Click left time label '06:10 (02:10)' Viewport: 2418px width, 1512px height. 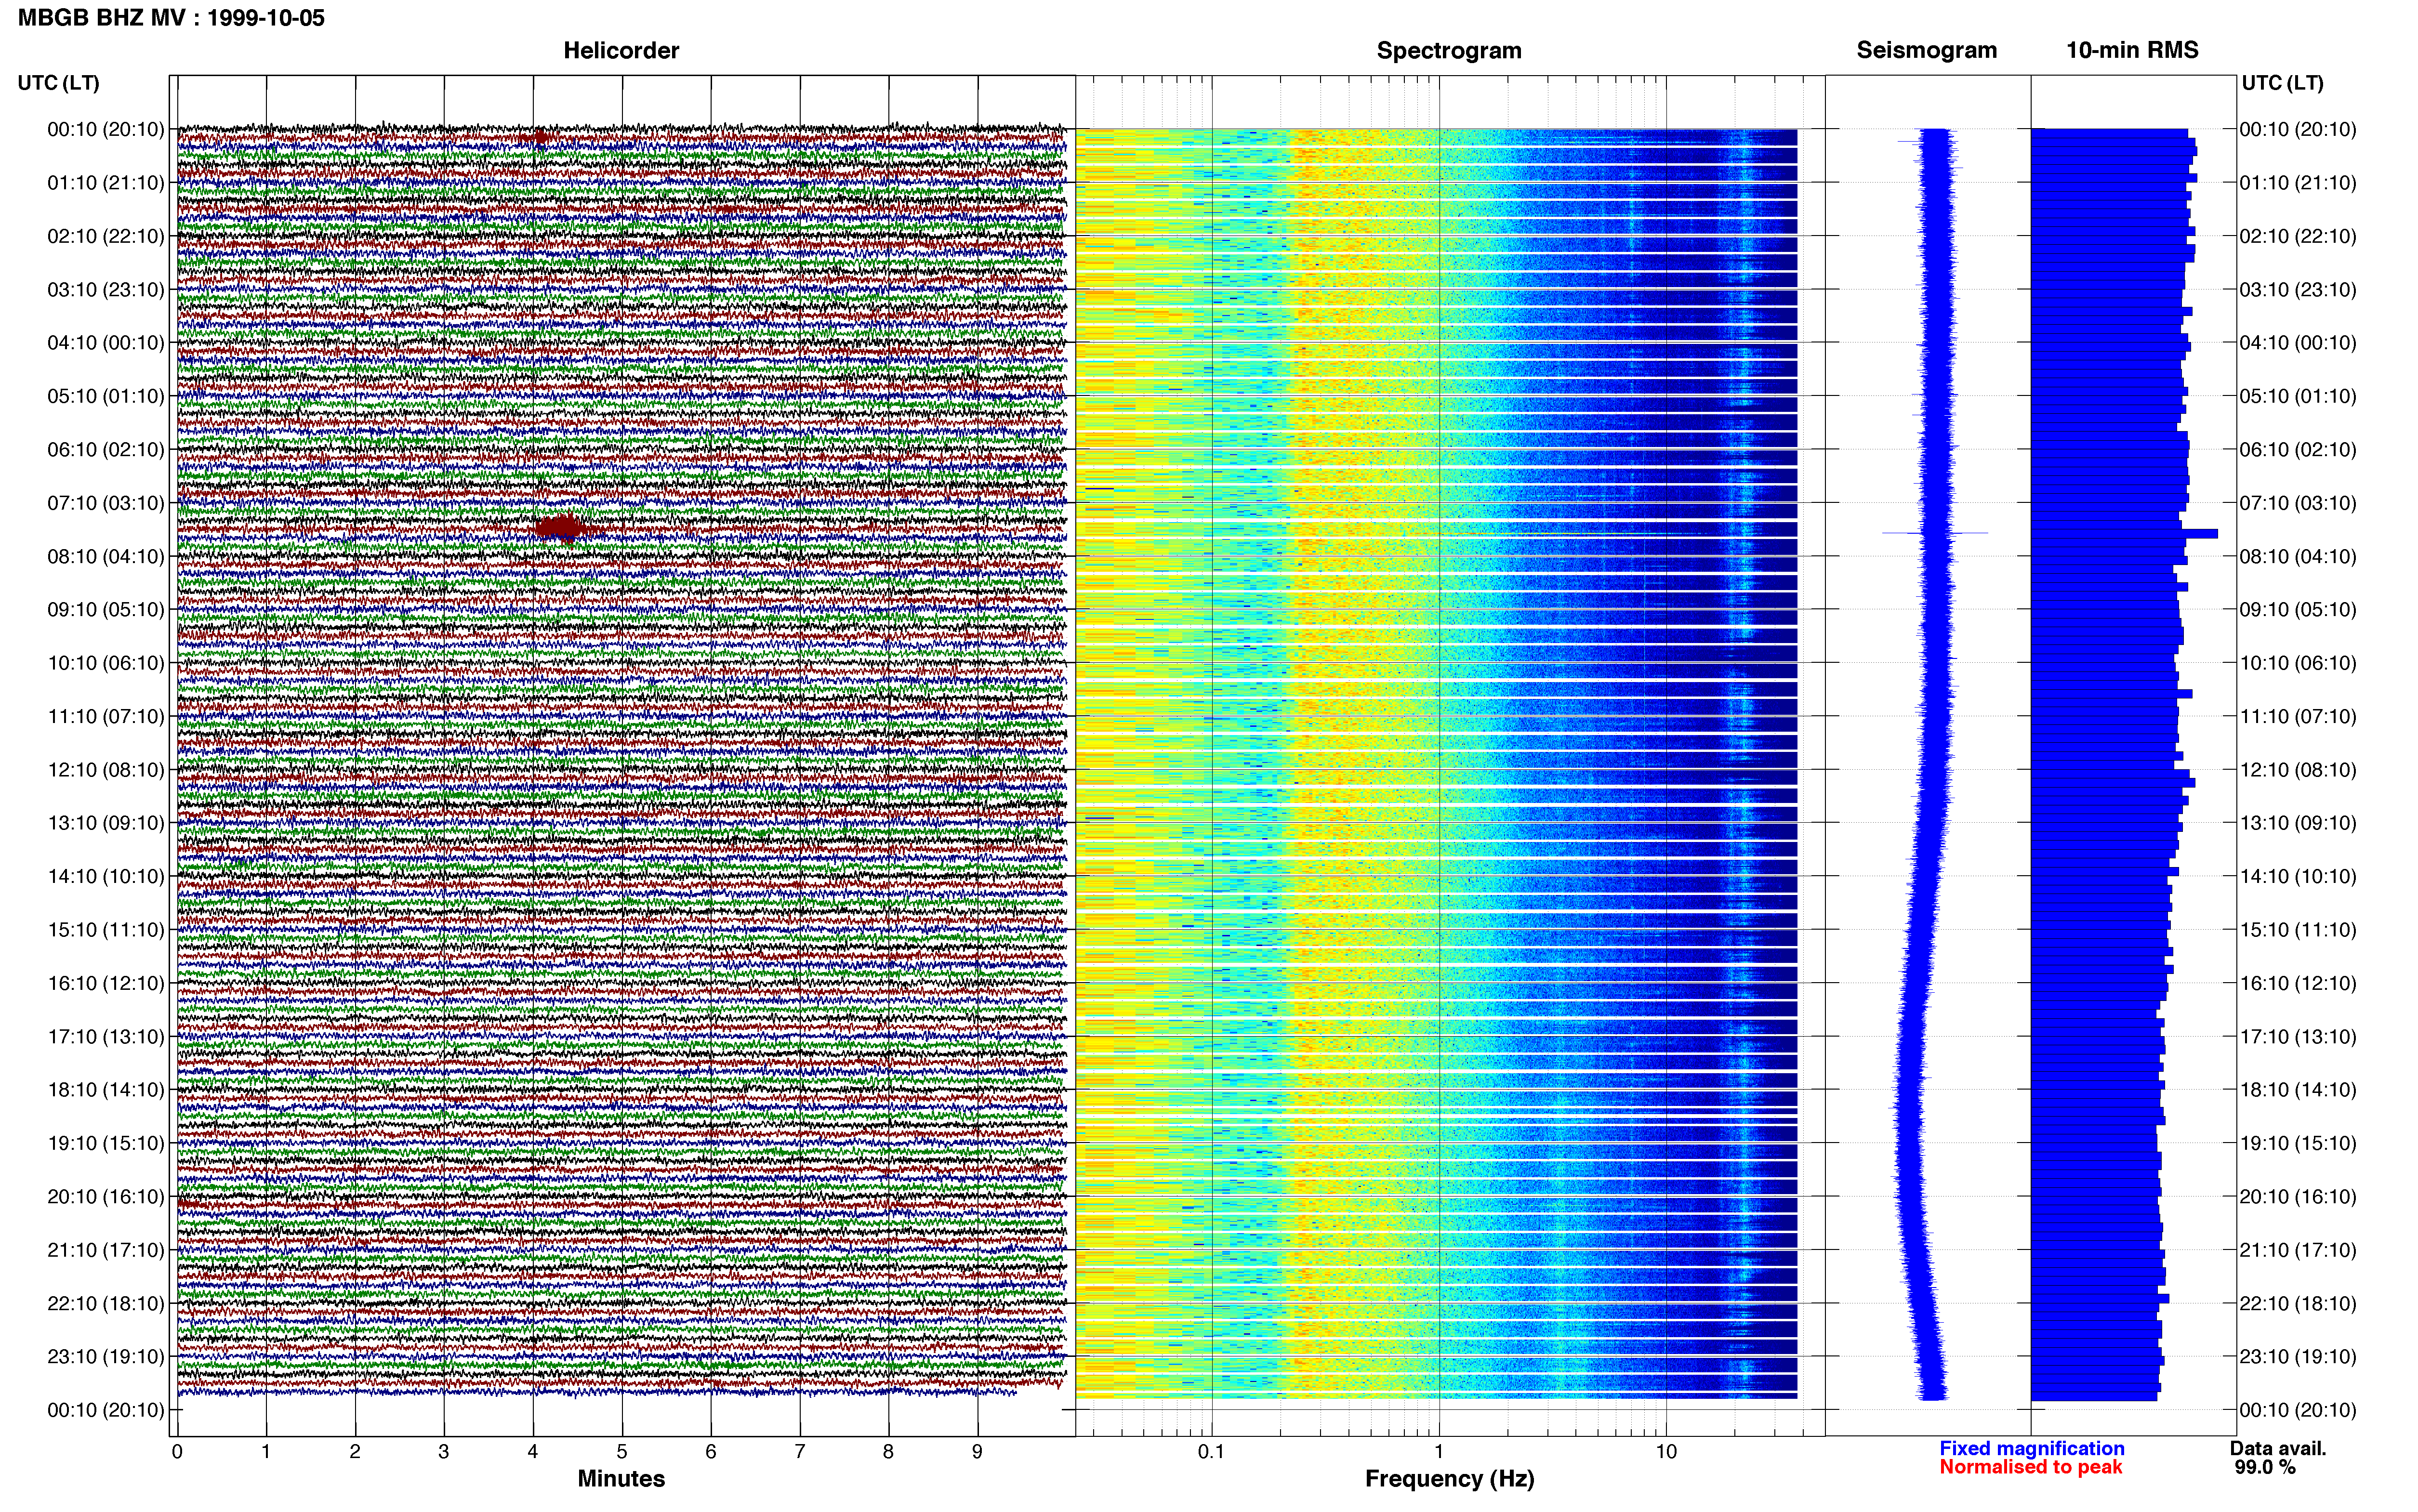(x=106, y=450)
